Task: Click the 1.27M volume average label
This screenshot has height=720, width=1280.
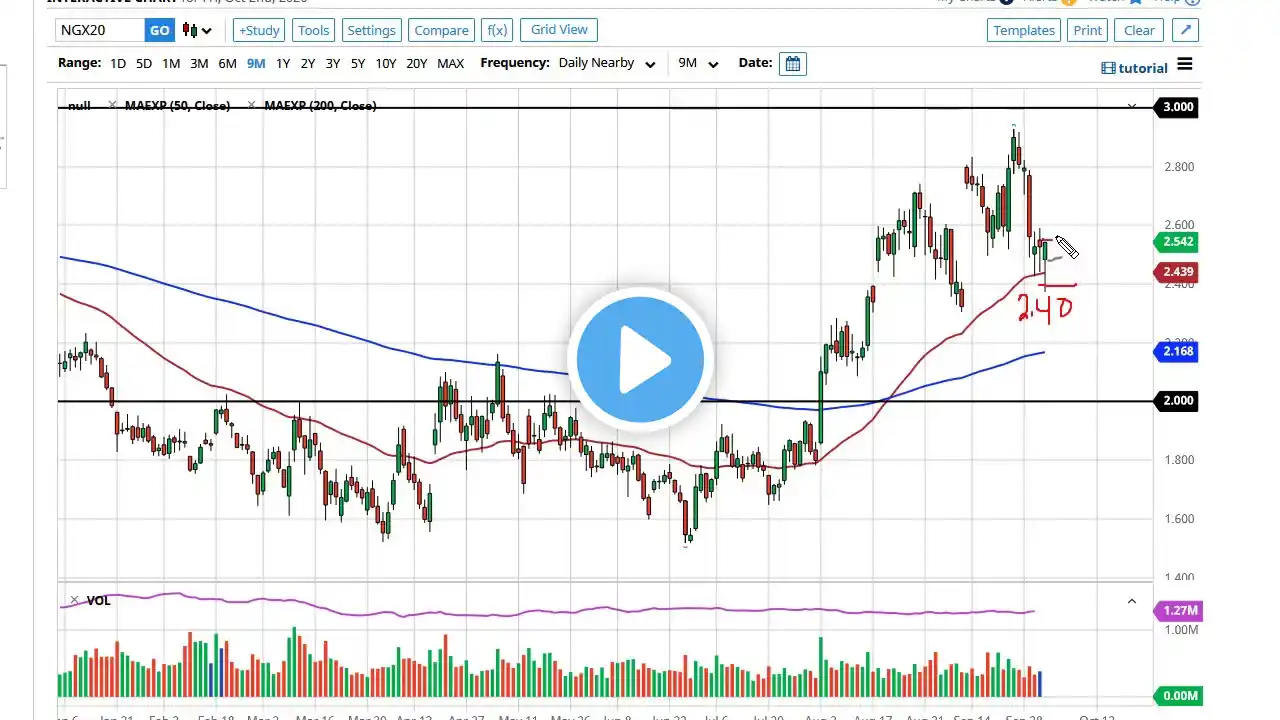Action: click(x=1177, y=611)
